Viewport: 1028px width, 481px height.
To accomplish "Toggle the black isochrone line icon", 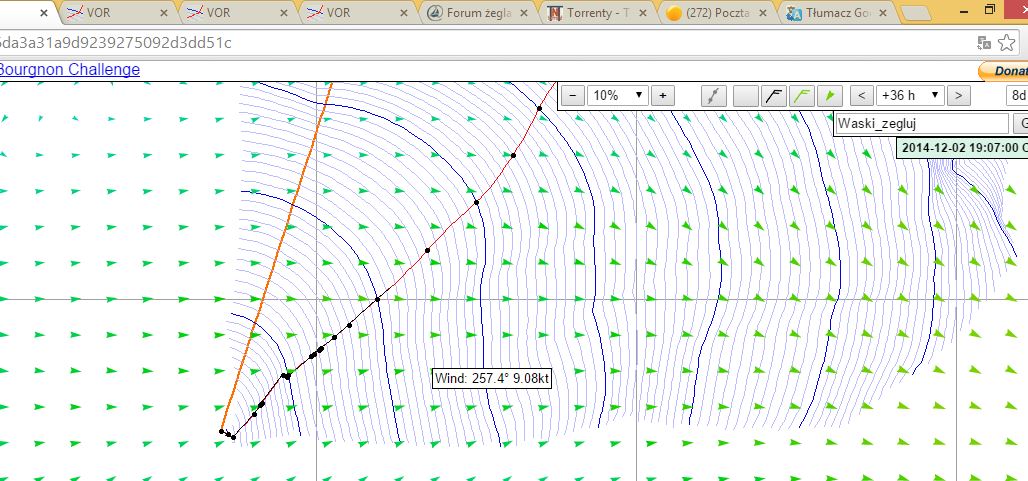I will pyautogui.click(x=773, y=96).
